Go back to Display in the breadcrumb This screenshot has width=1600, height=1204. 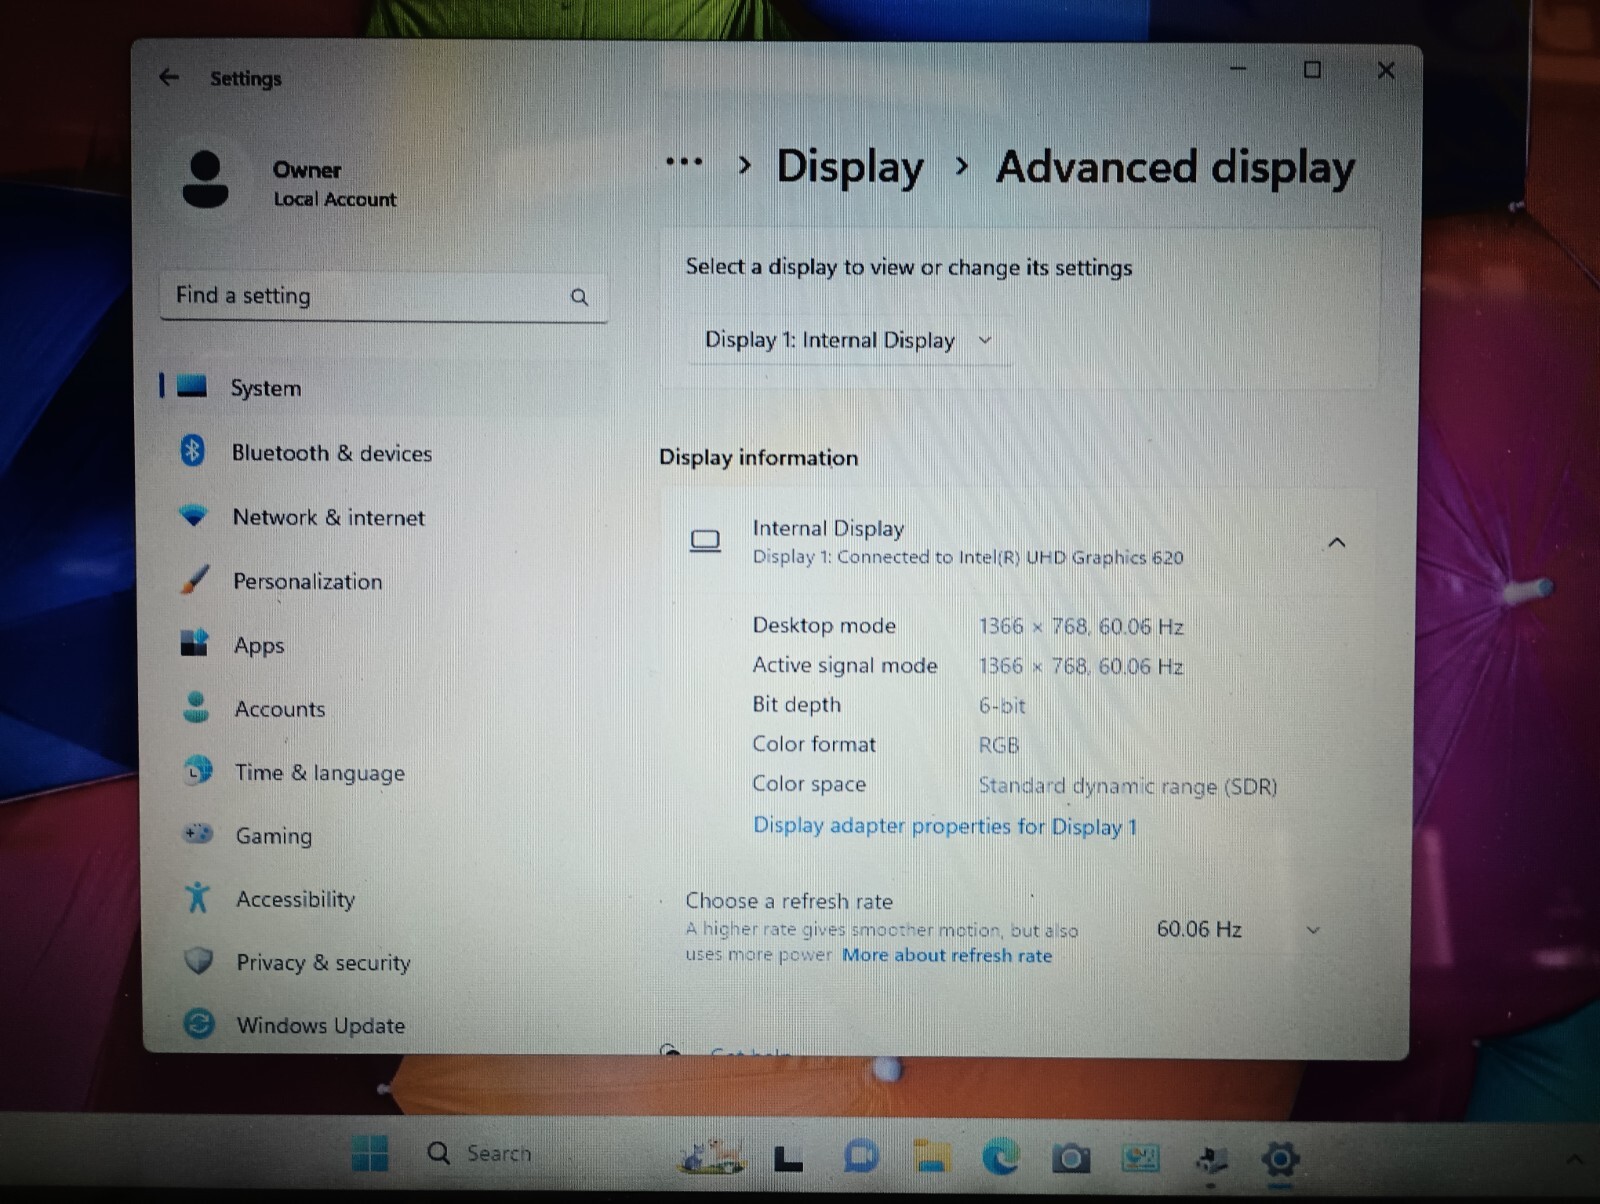coord(850,167)
